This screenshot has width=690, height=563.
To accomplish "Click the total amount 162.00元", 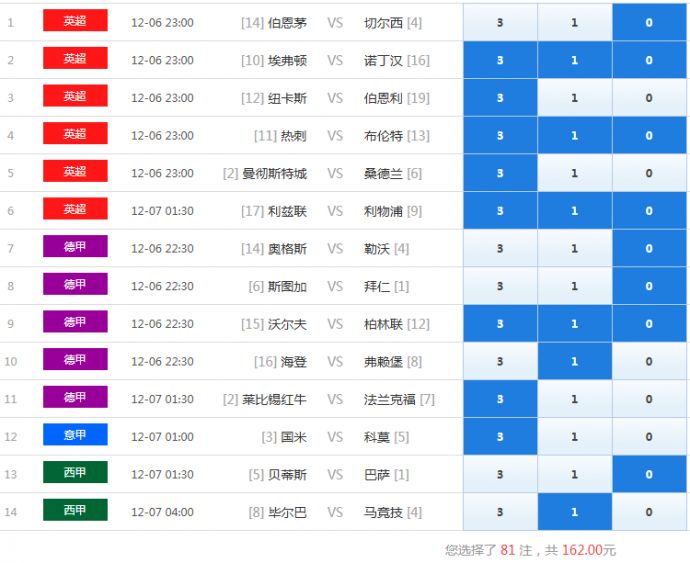I will pyautogui.click(x=589, y=550).
